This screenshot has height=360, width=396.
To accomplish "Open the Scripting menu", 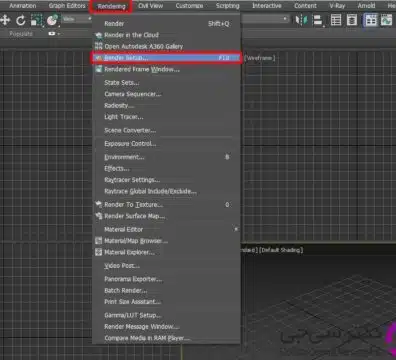I will click(227, 6).
